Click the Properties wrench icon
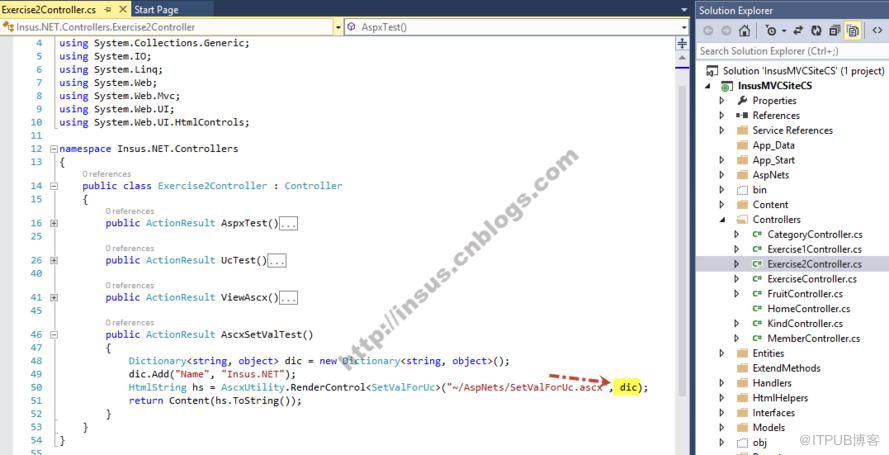This screenshot has width=889, height=455. pos(742,100)
